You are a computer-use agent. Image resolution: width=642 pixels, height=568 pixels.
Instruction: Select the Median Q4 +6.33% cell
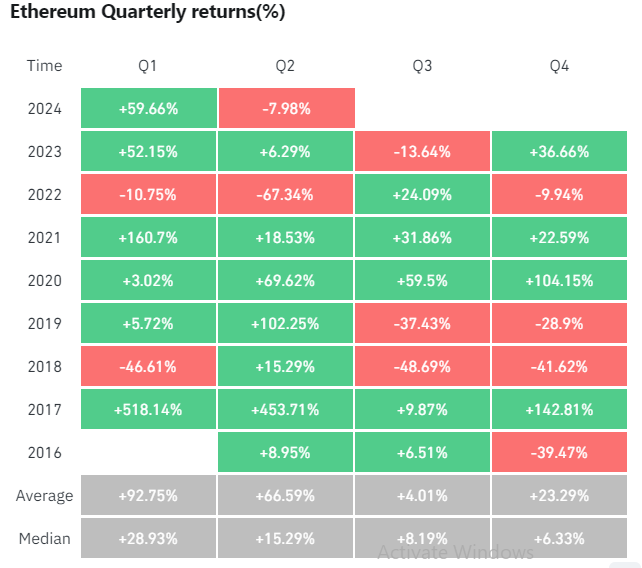pos(560,539)
